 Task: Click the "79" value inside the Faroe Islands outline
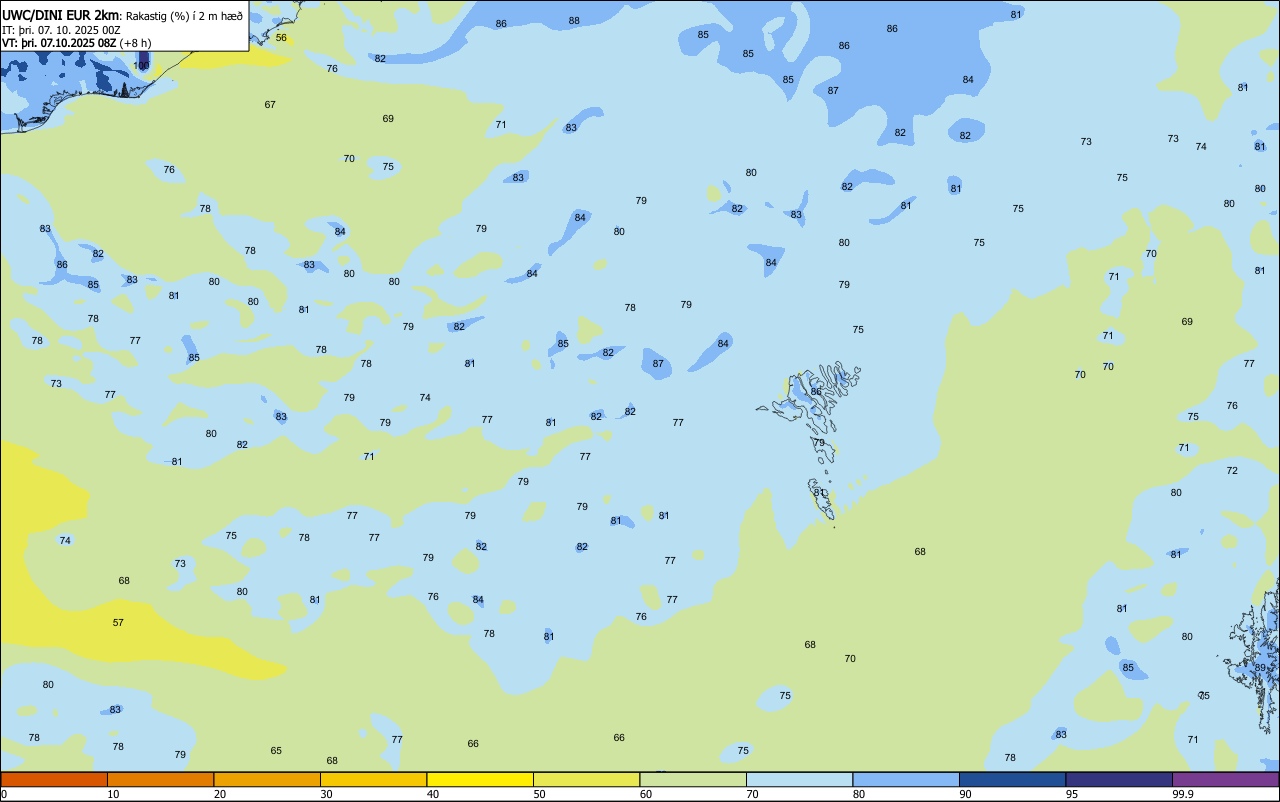819,442
